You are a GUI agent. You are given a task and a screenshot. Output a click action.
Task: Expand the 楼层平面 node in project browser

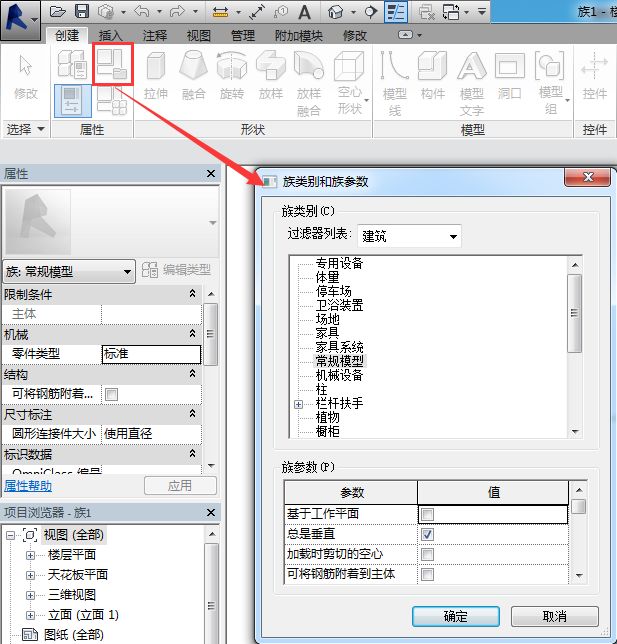pyautogui.click(x=30, y=555)
